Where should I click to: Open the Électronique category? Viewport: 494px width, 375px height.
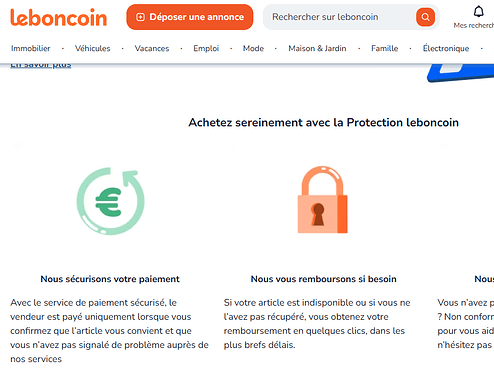coord(446,48)
